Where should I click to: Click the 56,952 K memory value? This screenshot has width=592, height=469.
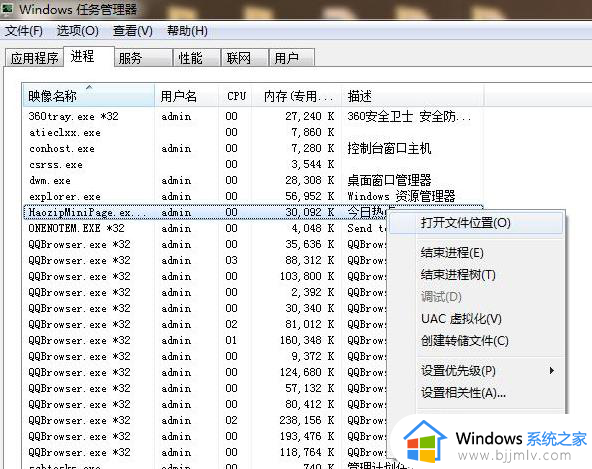coord(310,196)
